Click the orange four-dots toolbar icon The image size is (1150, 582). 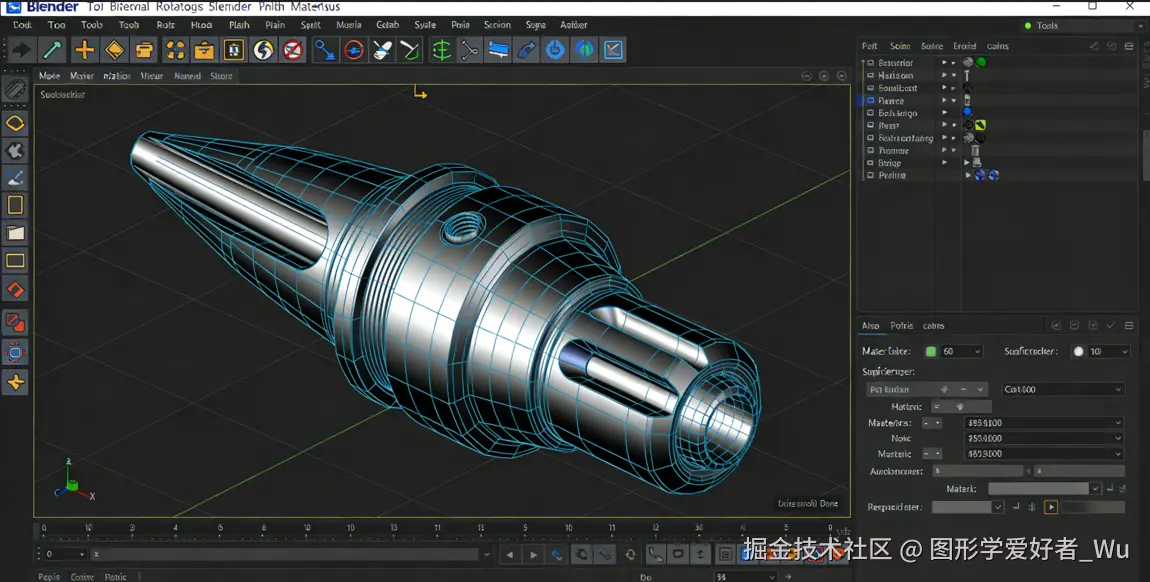[175, 50]
